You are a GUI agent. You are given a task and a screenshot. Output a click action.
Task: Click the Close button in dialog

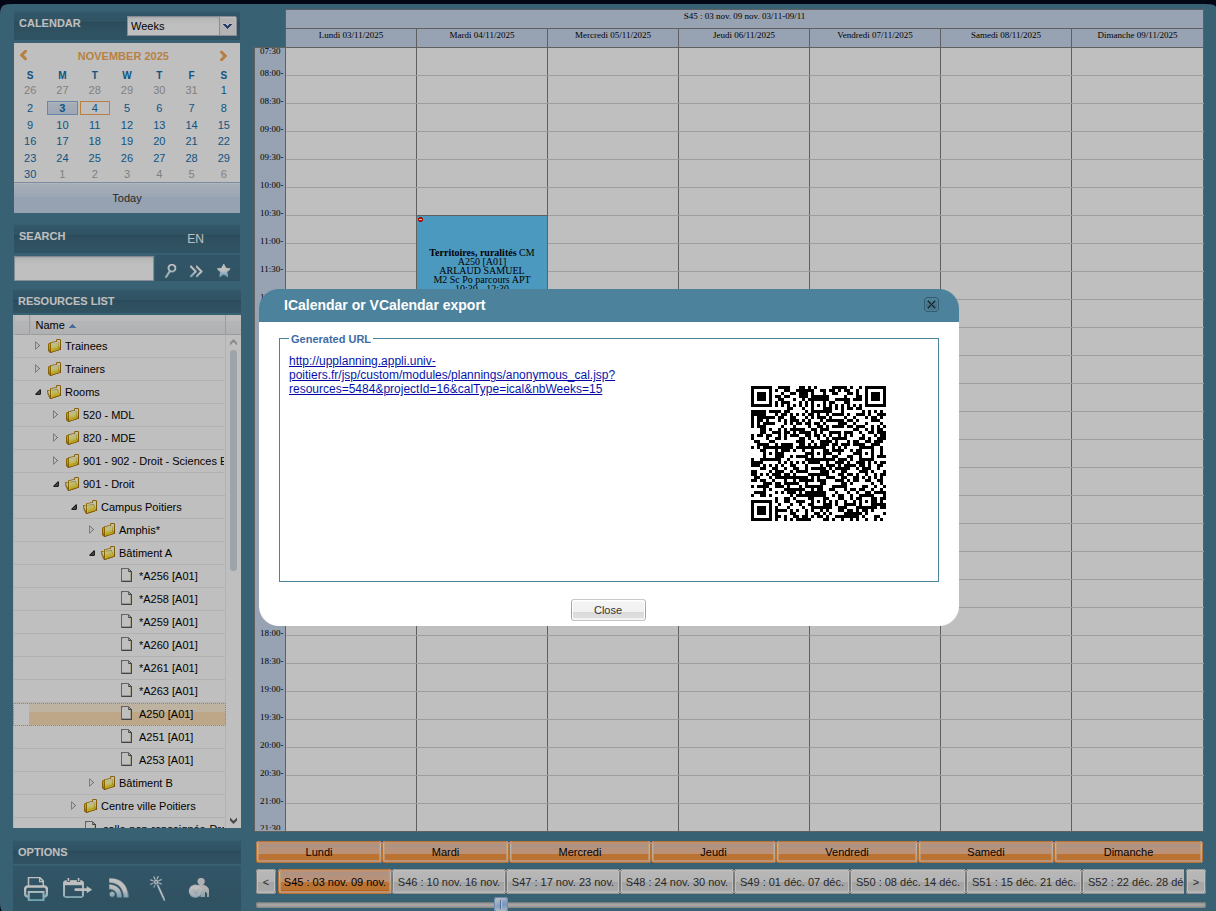tap(608, 610)
